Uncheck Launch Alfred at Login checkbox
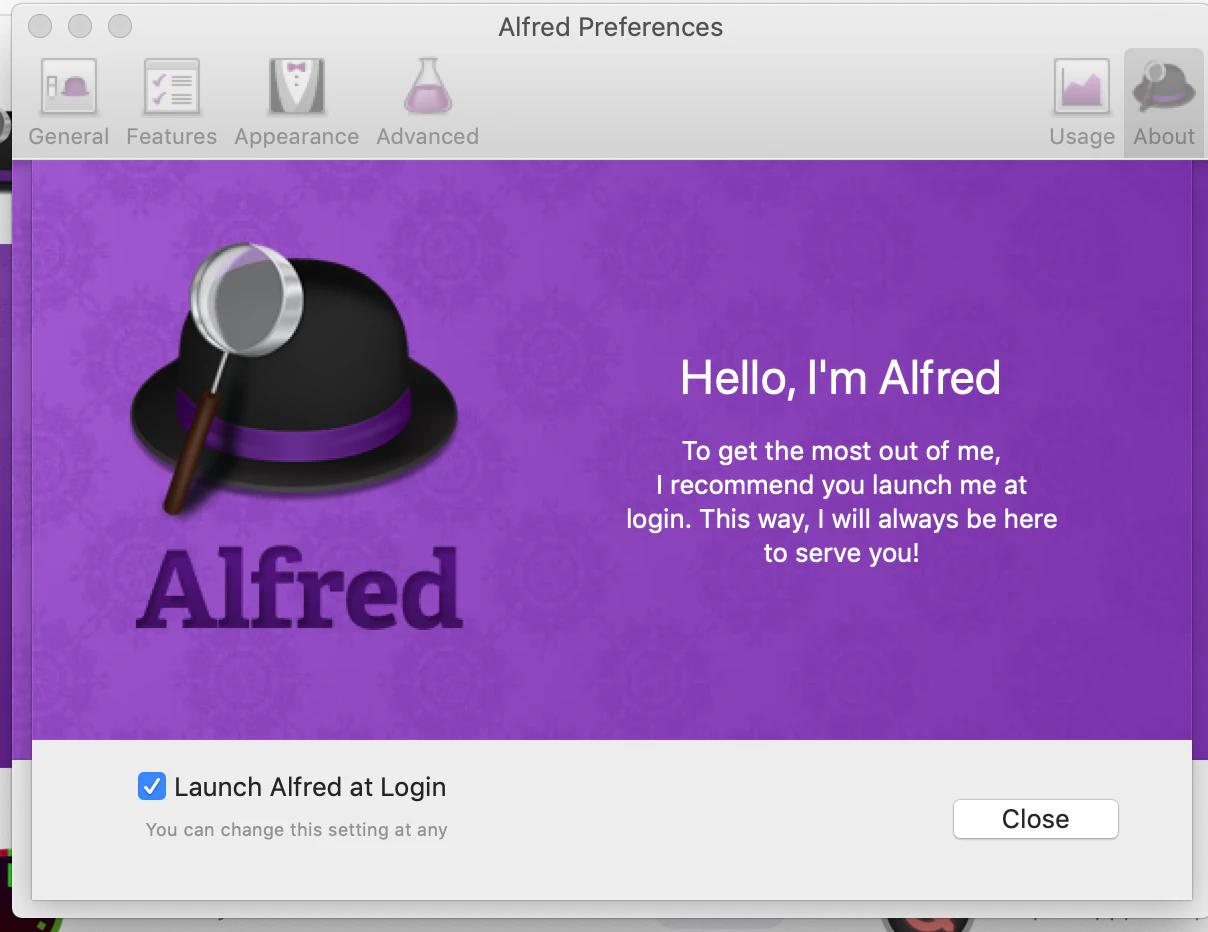Viewport: 1208px width, 932px height. (x=151, y=786)
